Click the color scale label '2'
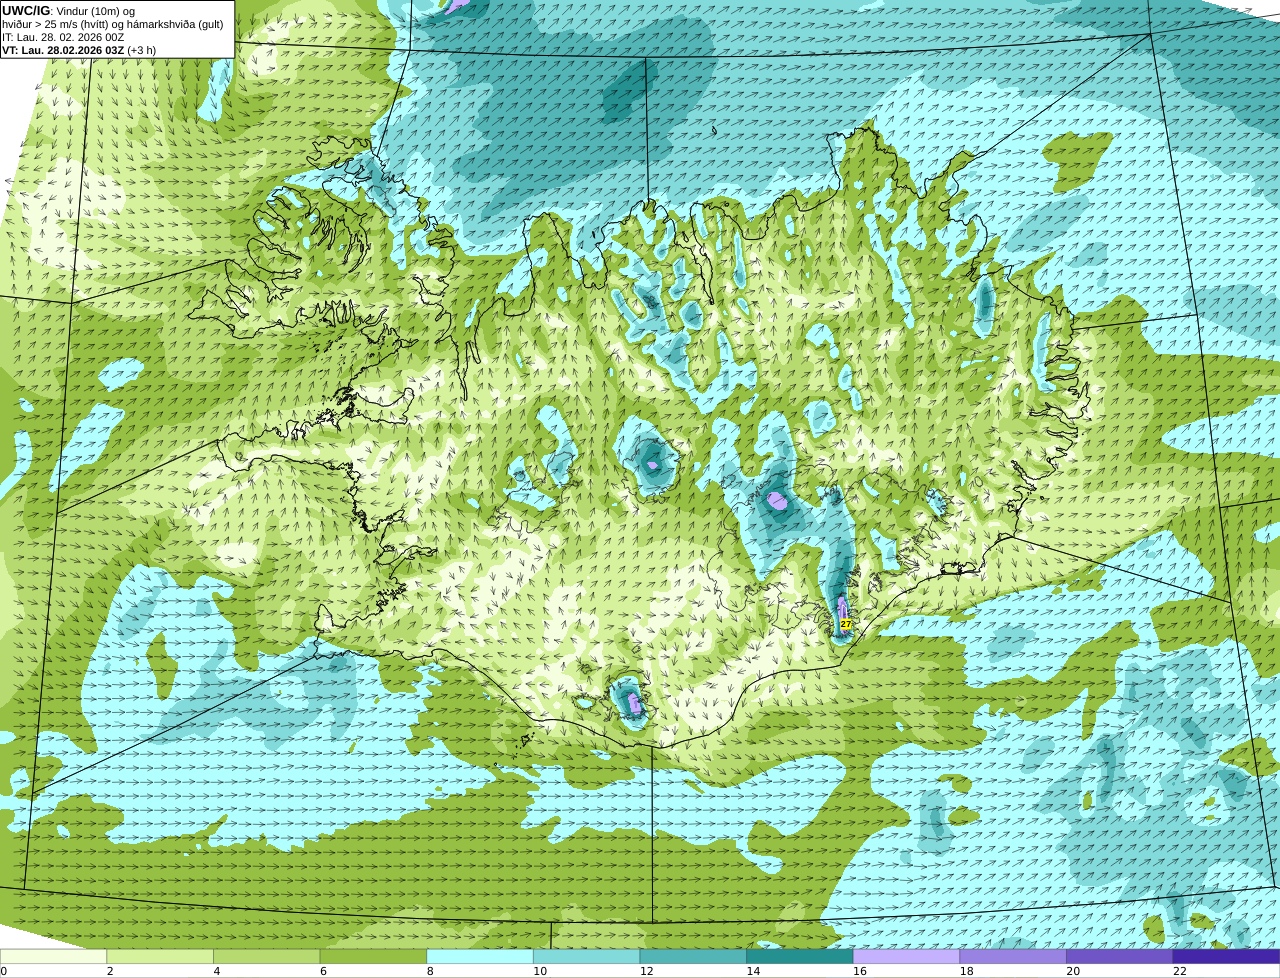Image resolution: width=1280 pixels, height=978 pixels. [x=110, y=971]
